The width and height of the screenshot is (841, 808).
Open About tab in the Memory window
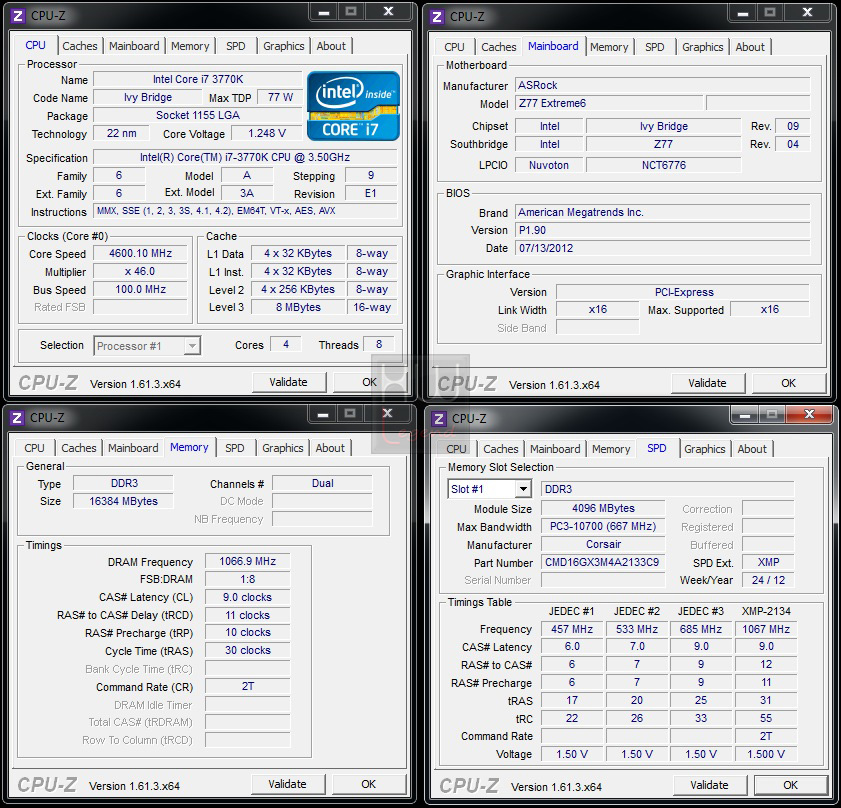[330, 448]
